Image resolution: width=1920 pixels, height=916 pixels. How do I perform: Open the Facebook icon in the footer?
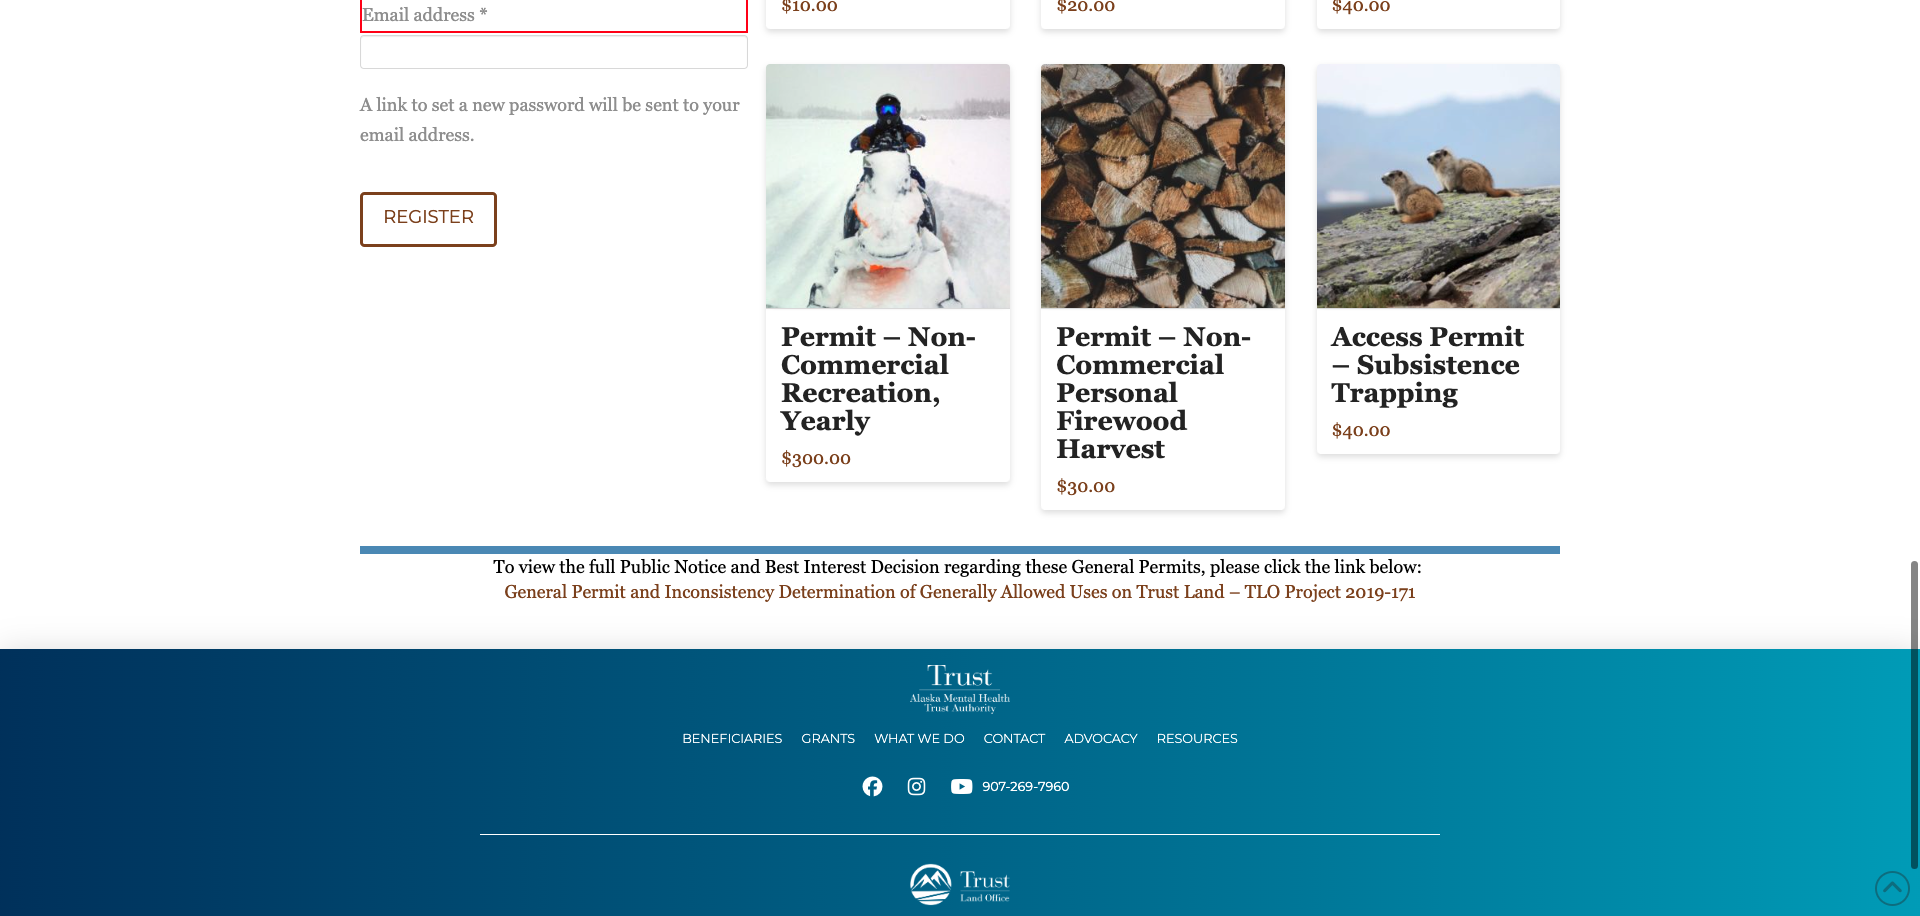pos(872,786)
